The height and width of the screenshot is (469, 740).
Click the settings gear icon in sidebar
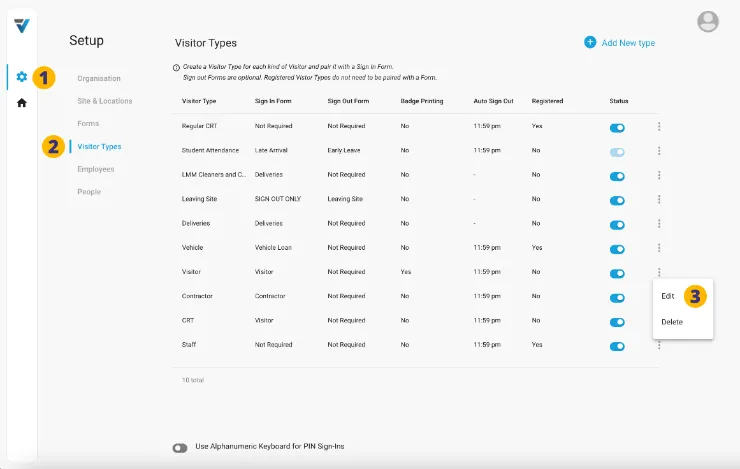coord(21,77)
